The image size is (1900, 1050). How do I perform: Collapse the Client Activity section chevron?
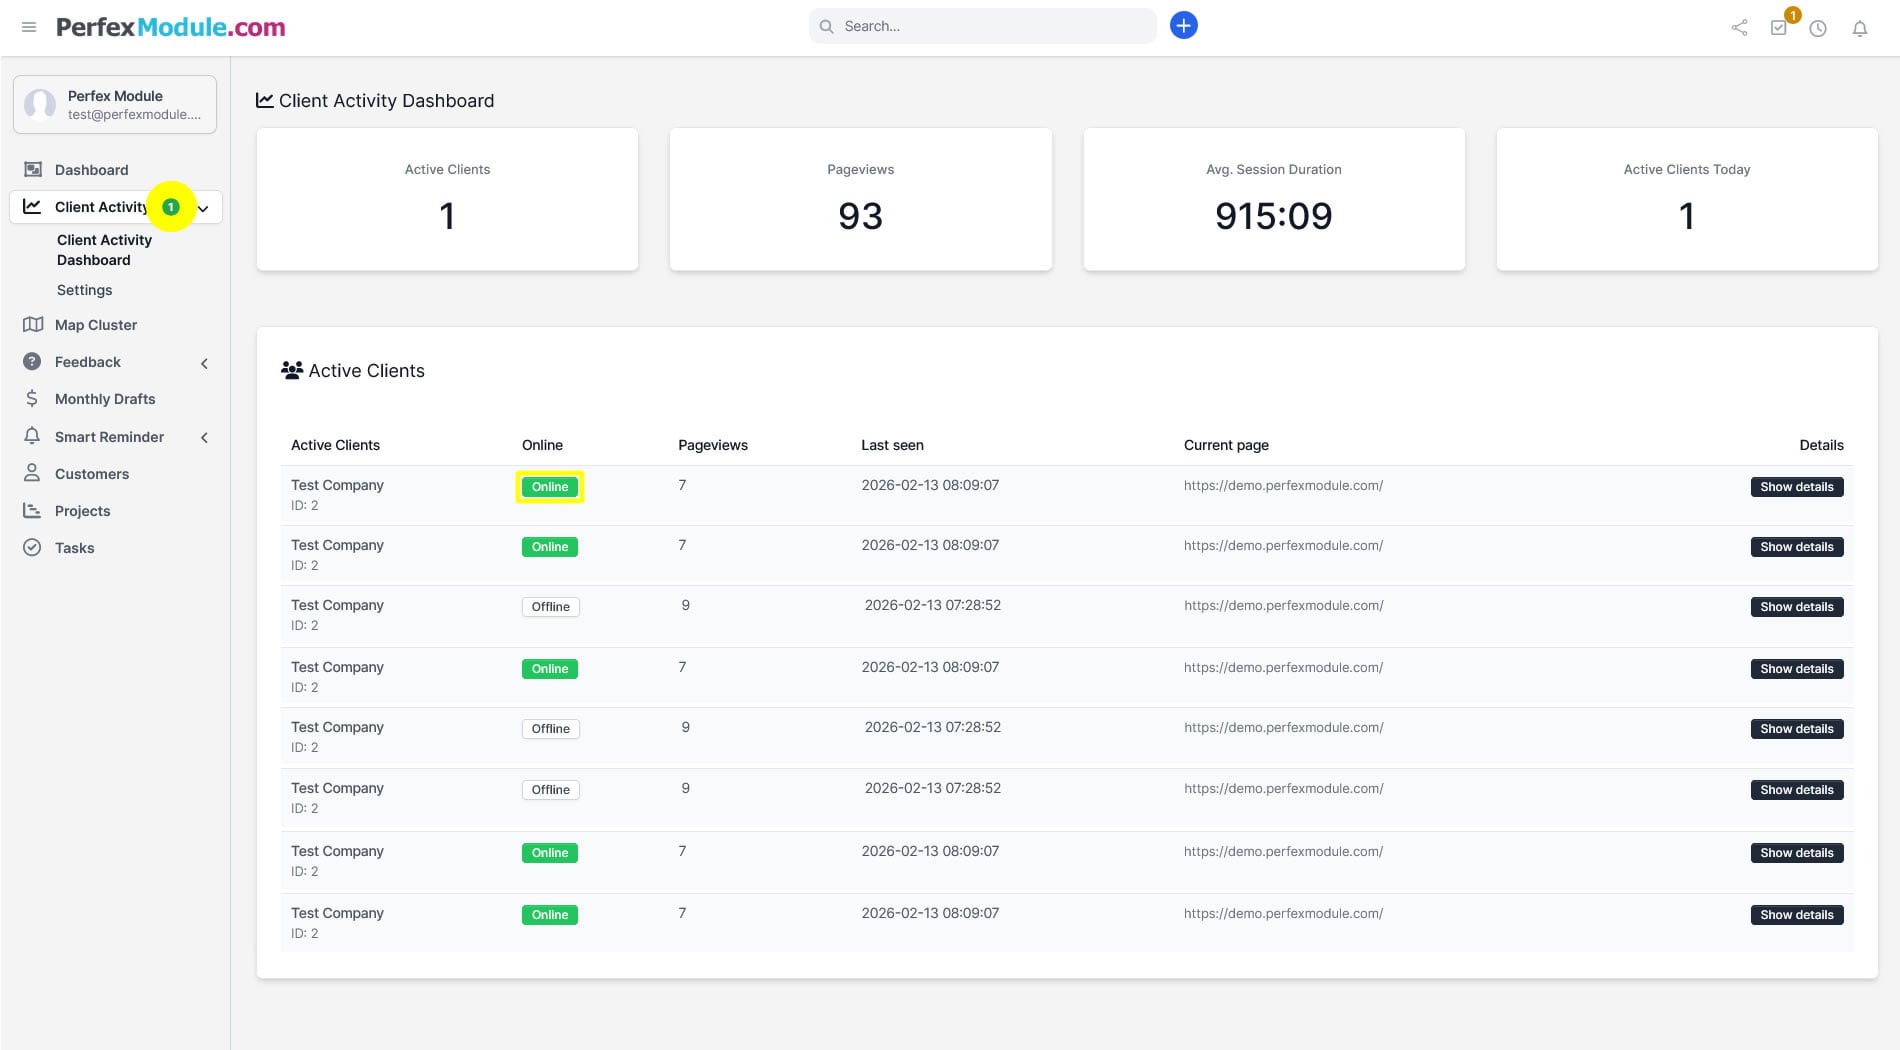[204, 207]
